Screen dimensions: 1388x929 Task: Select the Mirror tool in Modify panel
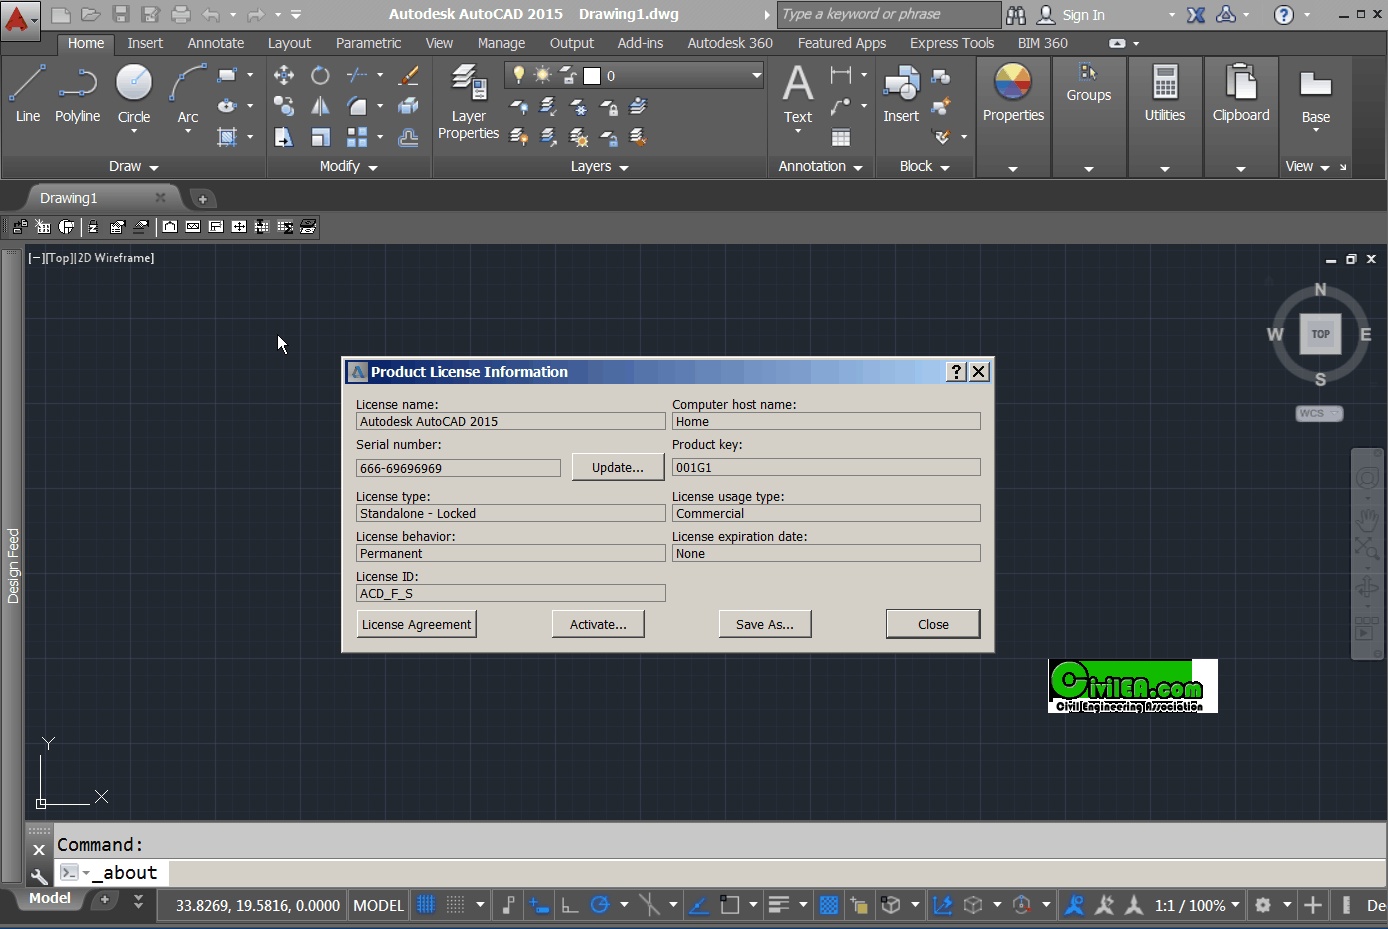[x=320, y=106]
